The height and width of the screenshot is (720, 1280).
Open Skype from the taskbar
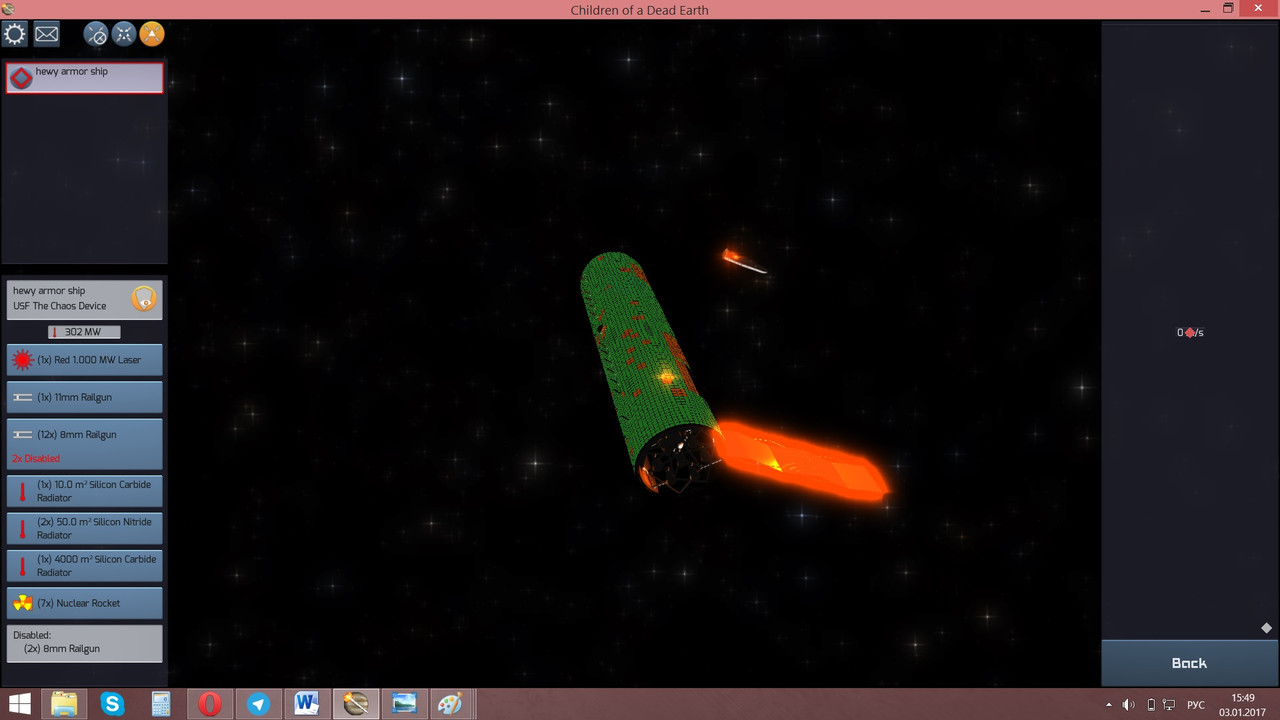112,704
